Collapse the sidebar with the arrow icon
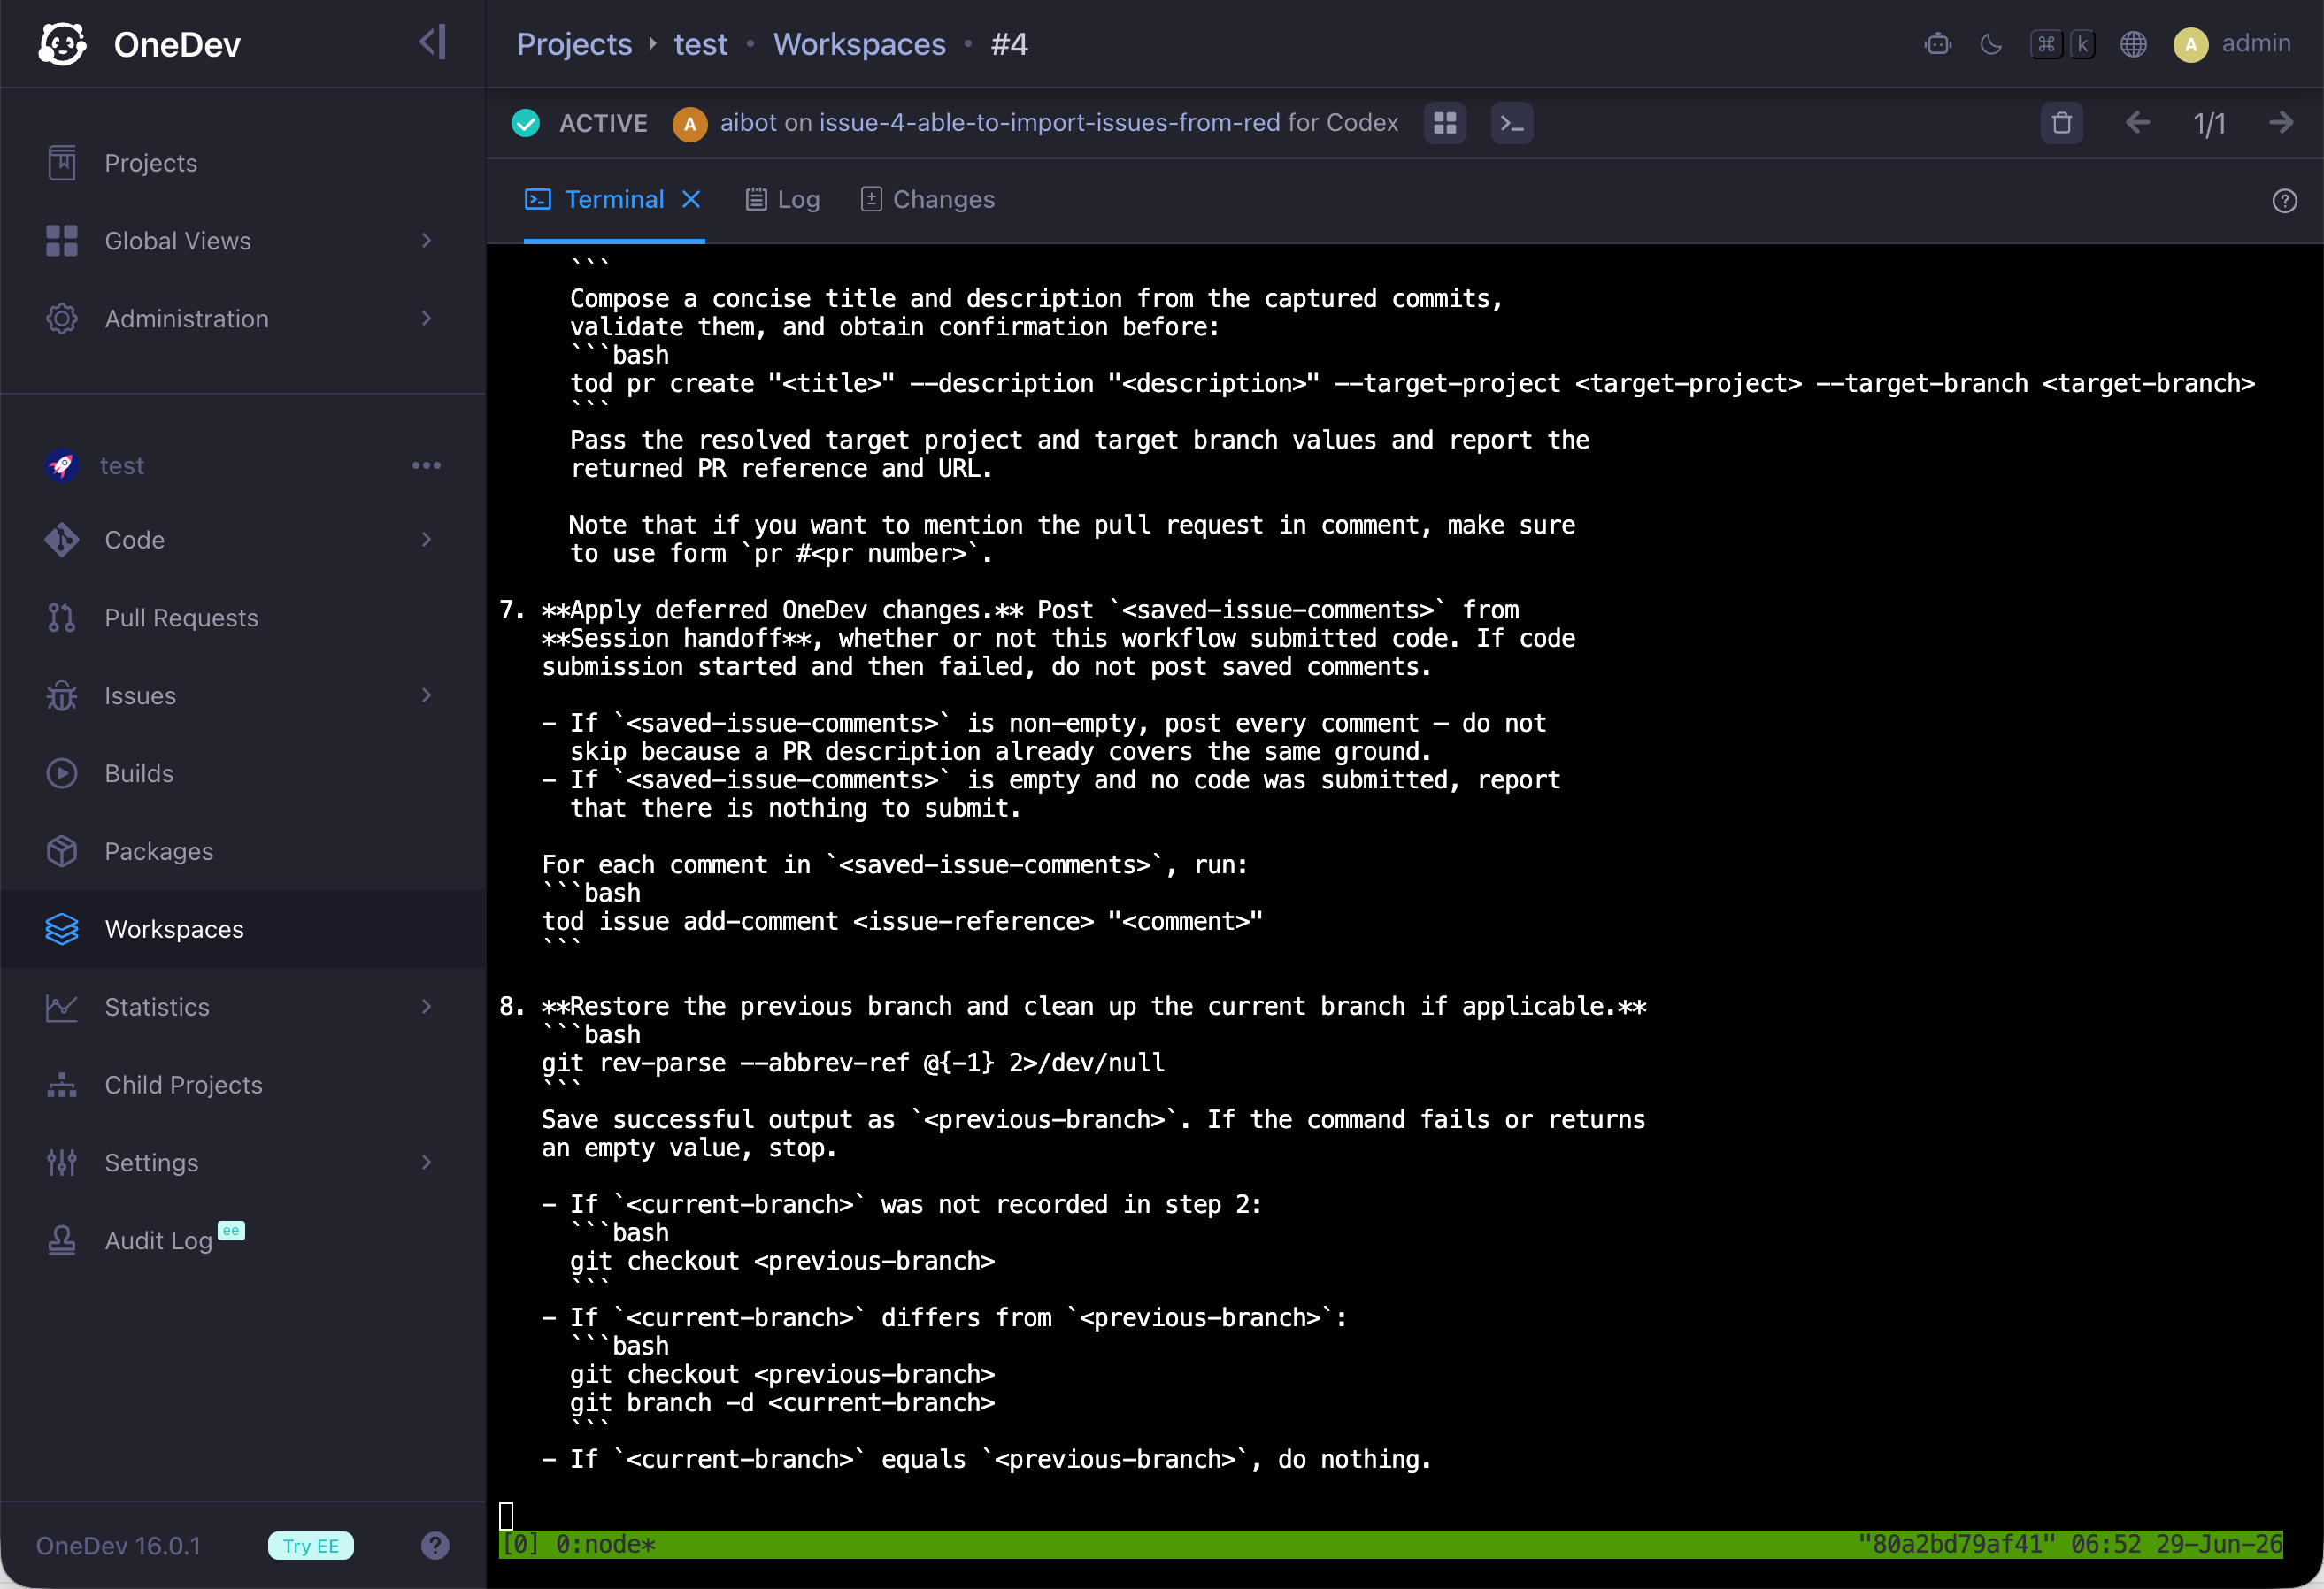 pyautogui.click(x=433, y=42)
